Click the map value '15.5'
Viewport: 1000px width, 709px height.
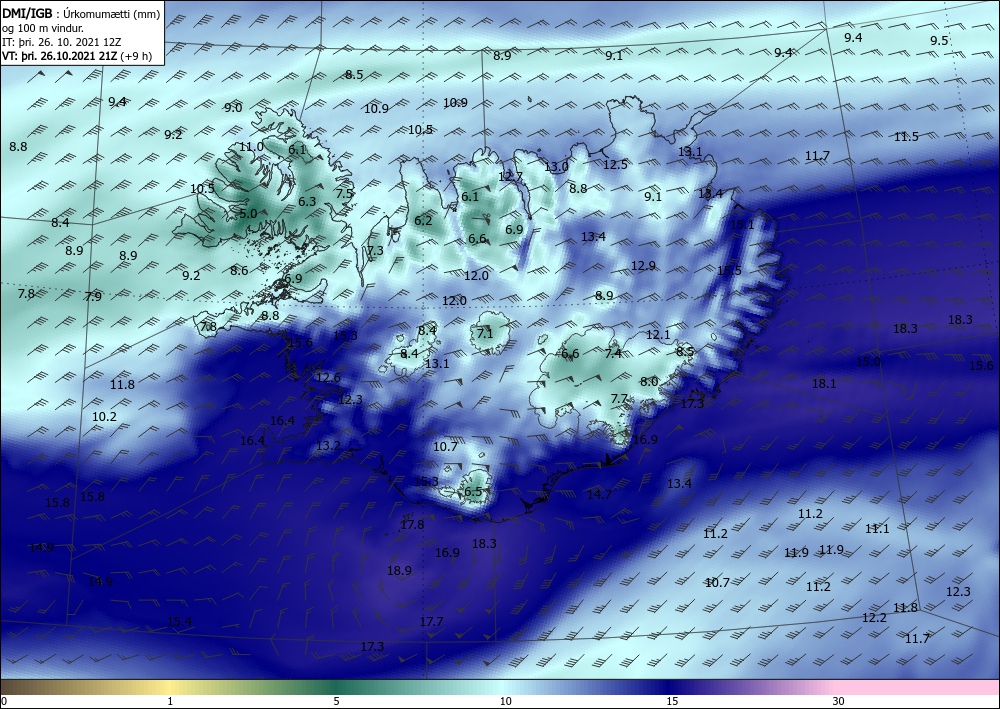coord(729,270)
